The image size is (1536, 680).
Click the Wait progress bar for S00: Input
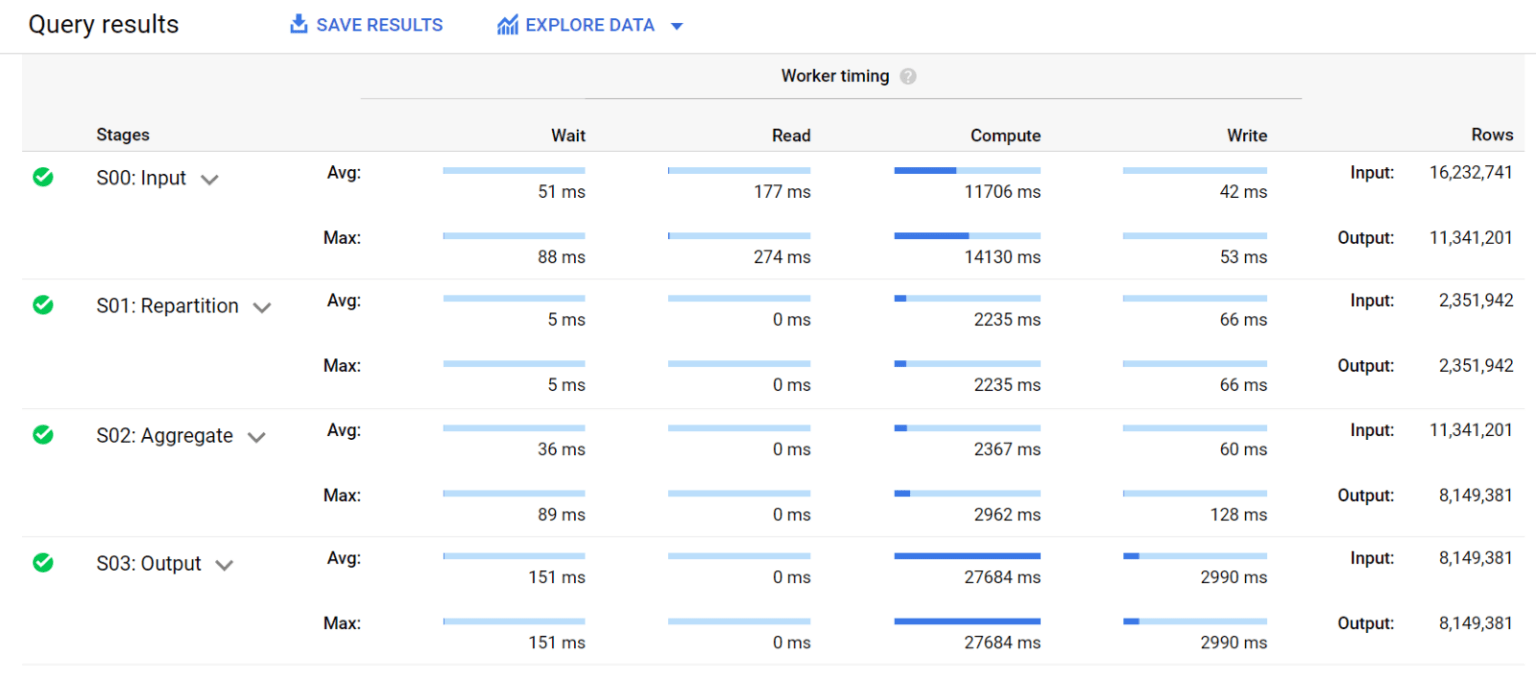pyautogui.click(x=513, y=169)
